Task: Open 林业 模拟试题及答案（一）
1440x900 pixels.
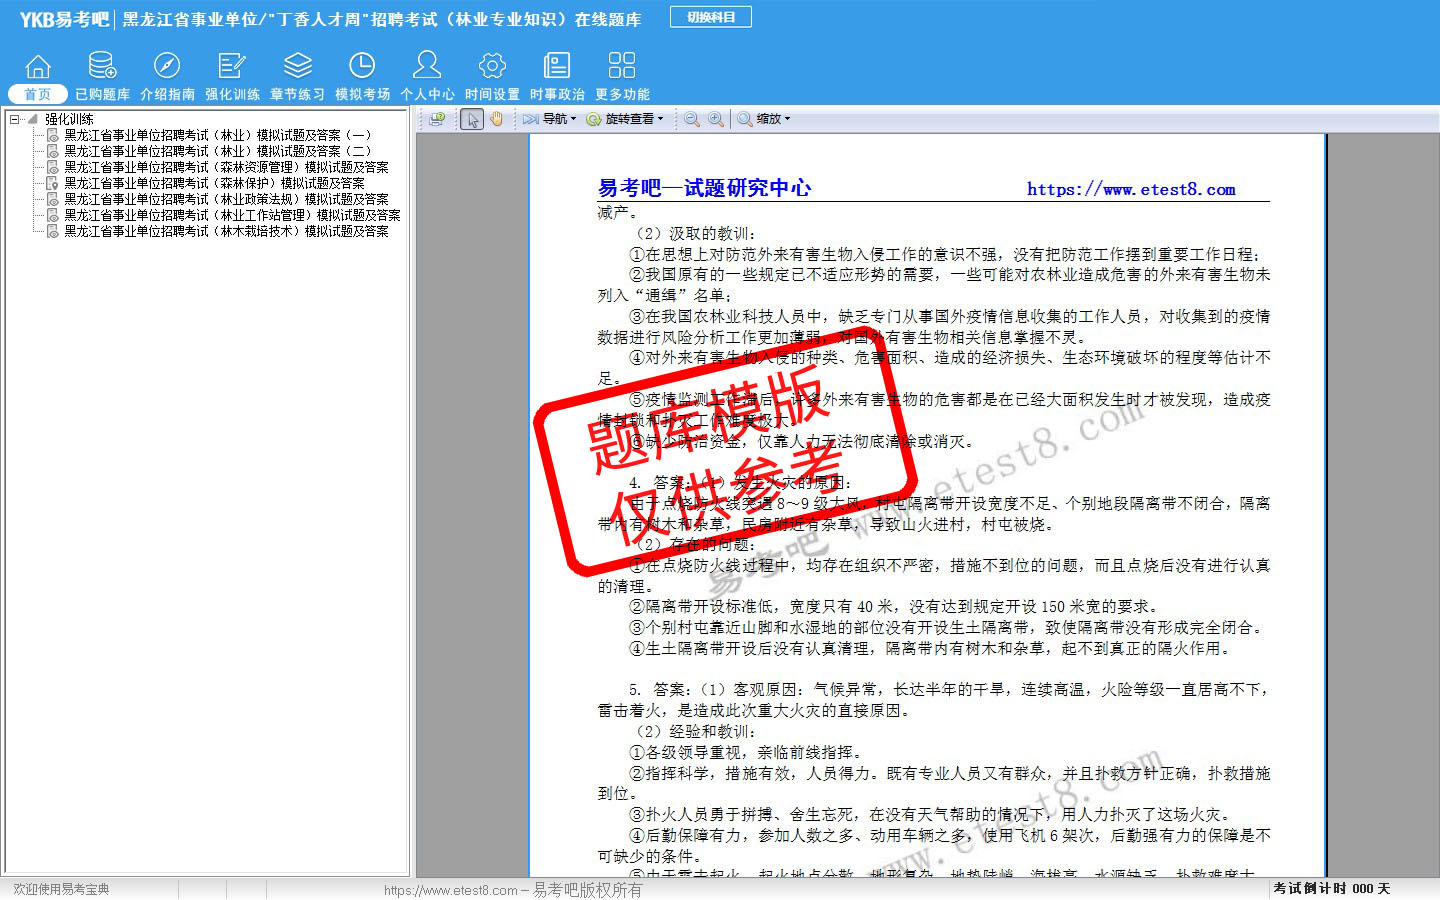Action: [218, 135]
